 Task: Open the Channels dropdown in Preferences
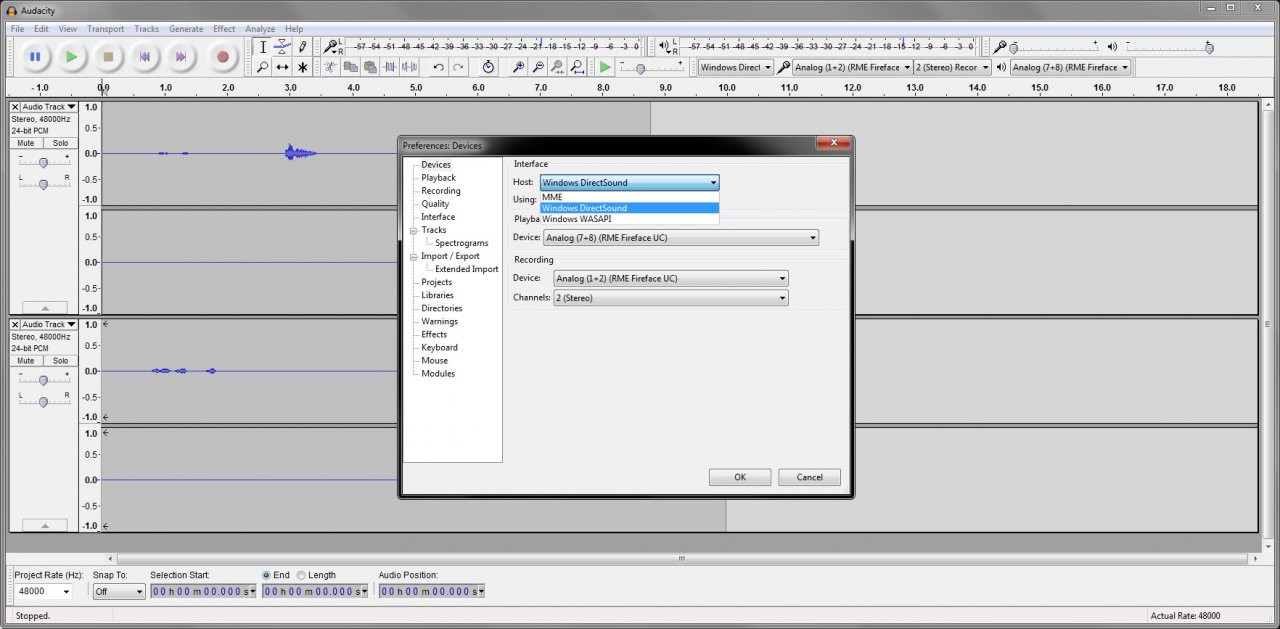tap(671, 298)
